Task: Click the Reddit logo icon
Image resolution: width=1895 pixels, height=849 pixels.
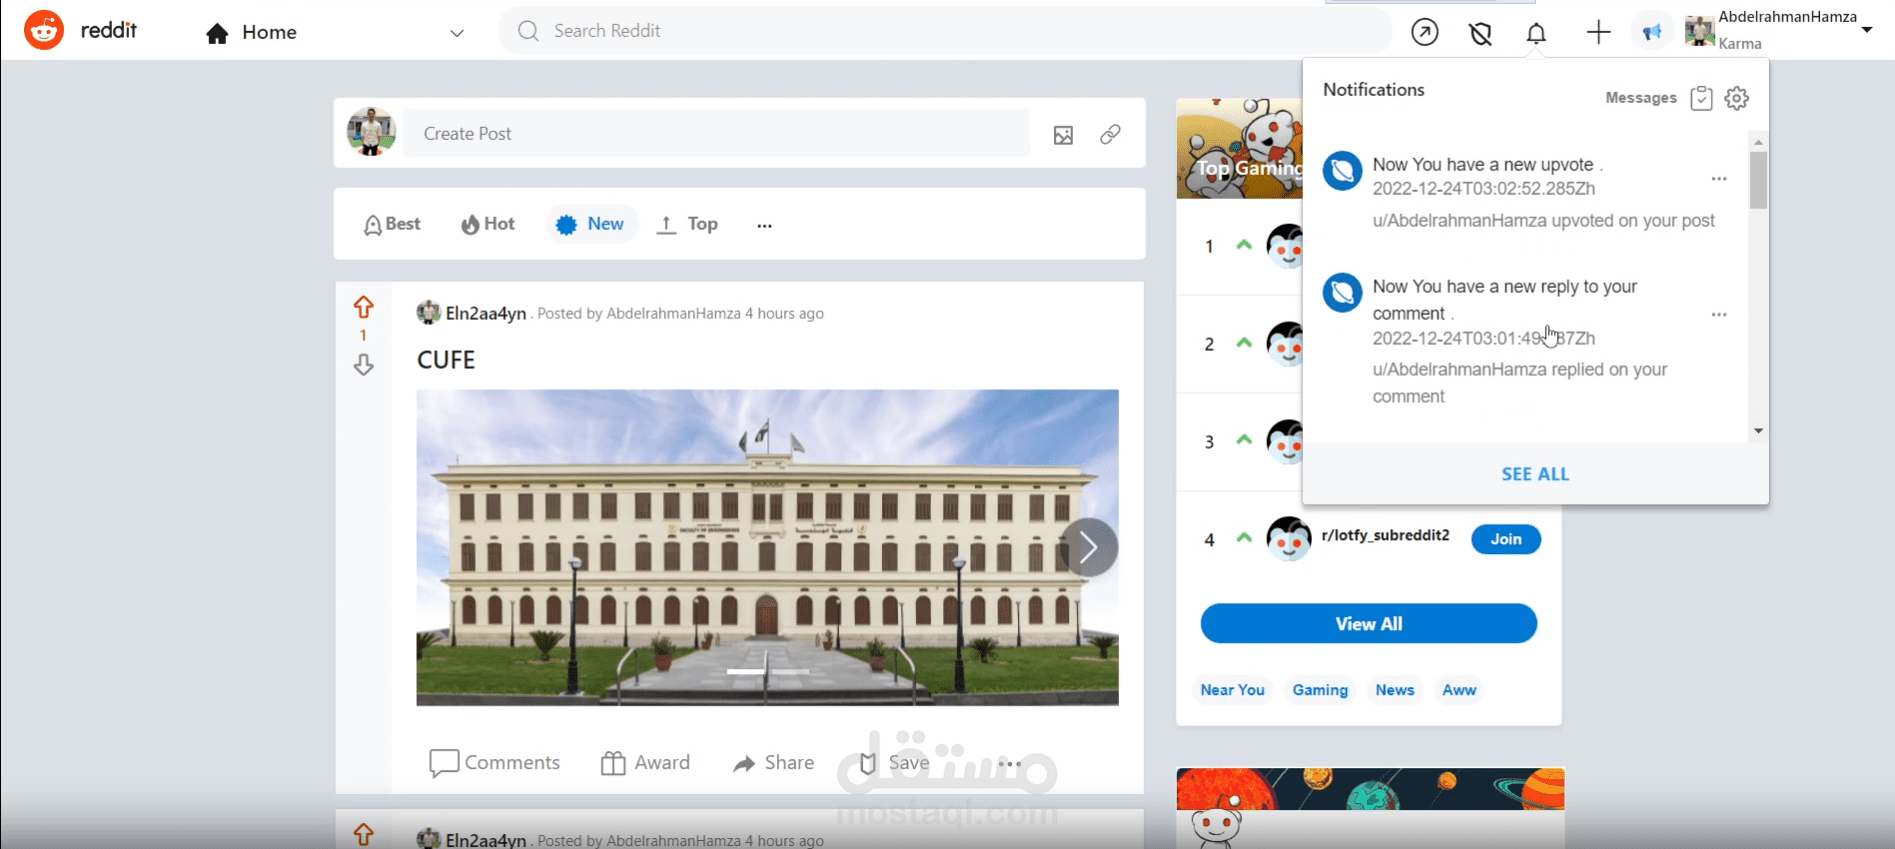Action: point(44,30)
